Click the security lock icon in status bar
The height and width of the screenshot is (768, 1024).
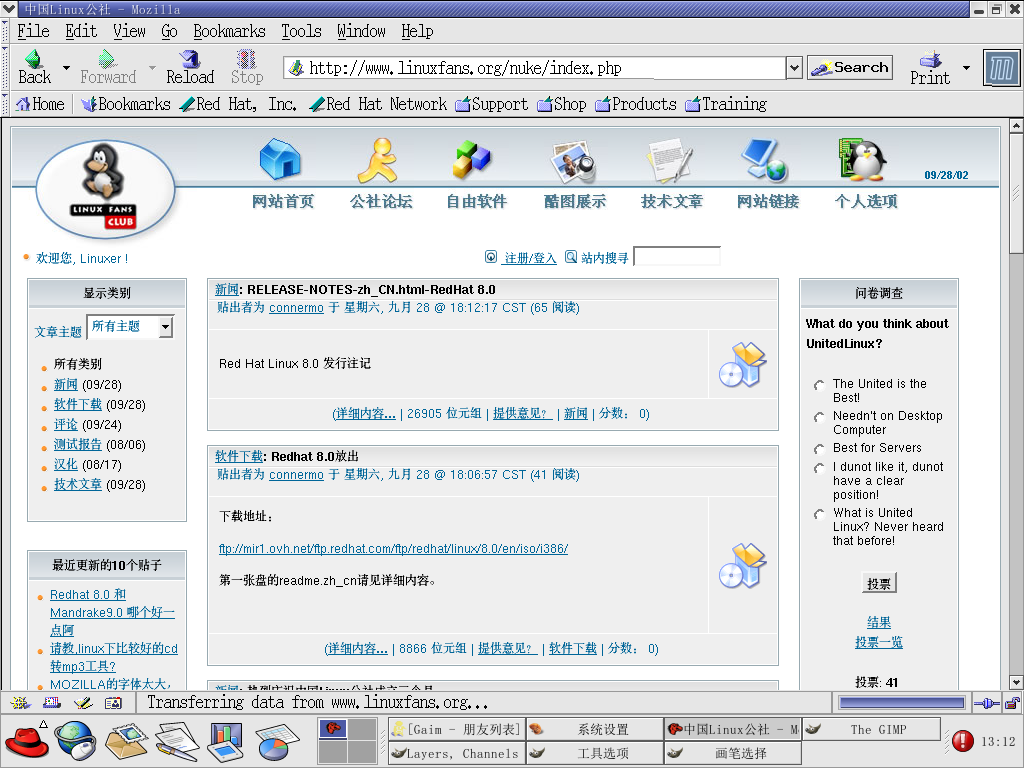click(x=1012, y=703)
